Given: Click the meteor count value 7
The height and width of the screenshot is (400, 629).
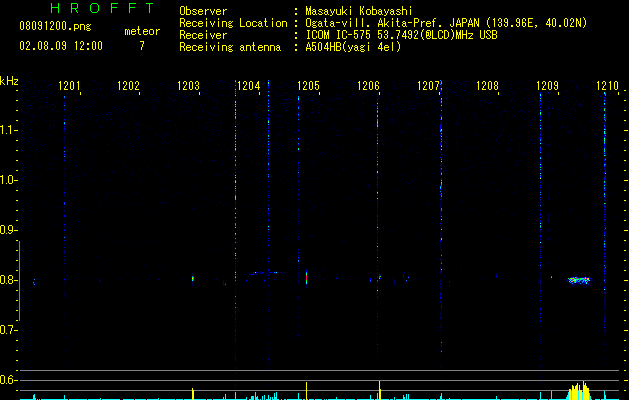Looking at the screenshot, I should click(142, 46).
